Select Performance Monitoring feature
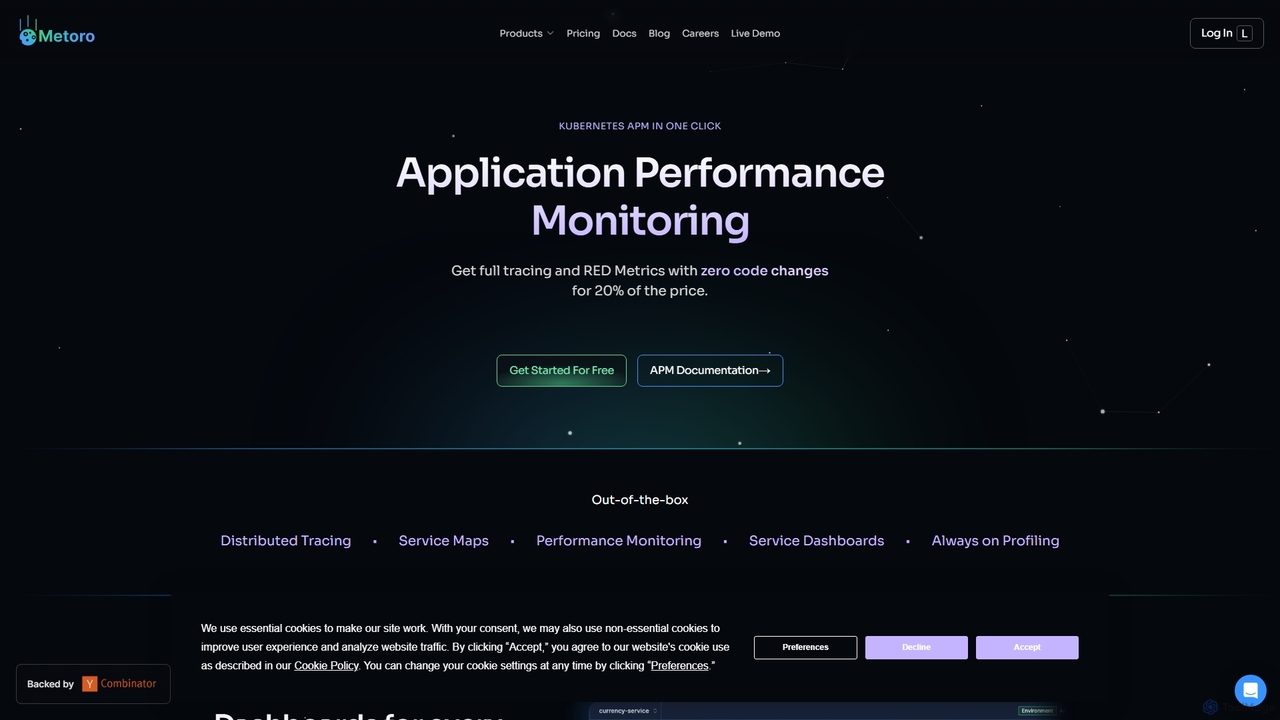The height and width of the screenshot is (720, 1280). point(619,540)
